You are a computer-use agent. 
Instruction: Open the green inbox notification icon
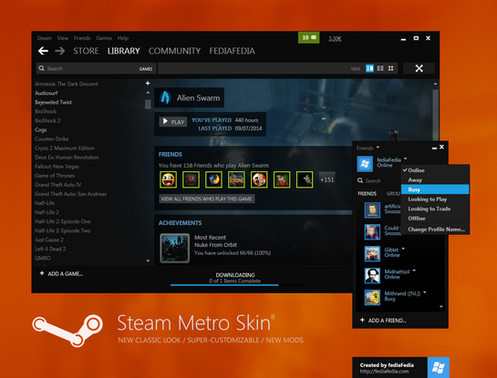[309, 38]
